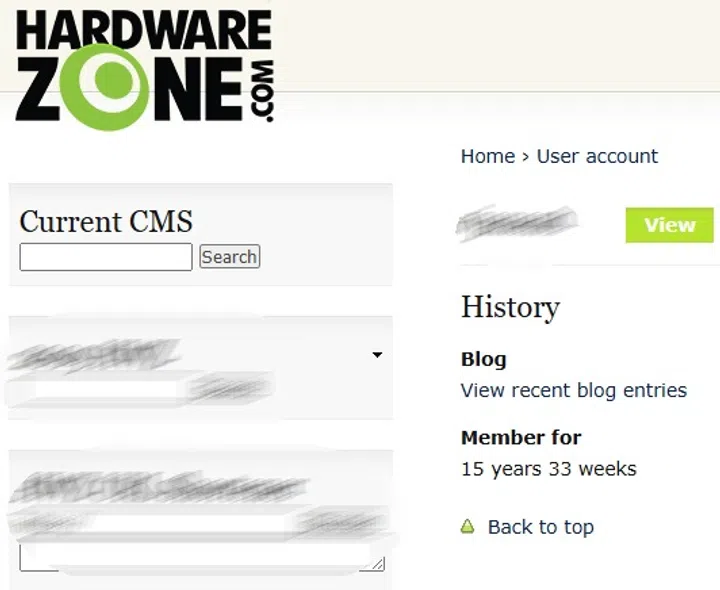This screenshot has height=590, width=720.
Task: Click the text area resize grip
Action: (x=378, y=564)
